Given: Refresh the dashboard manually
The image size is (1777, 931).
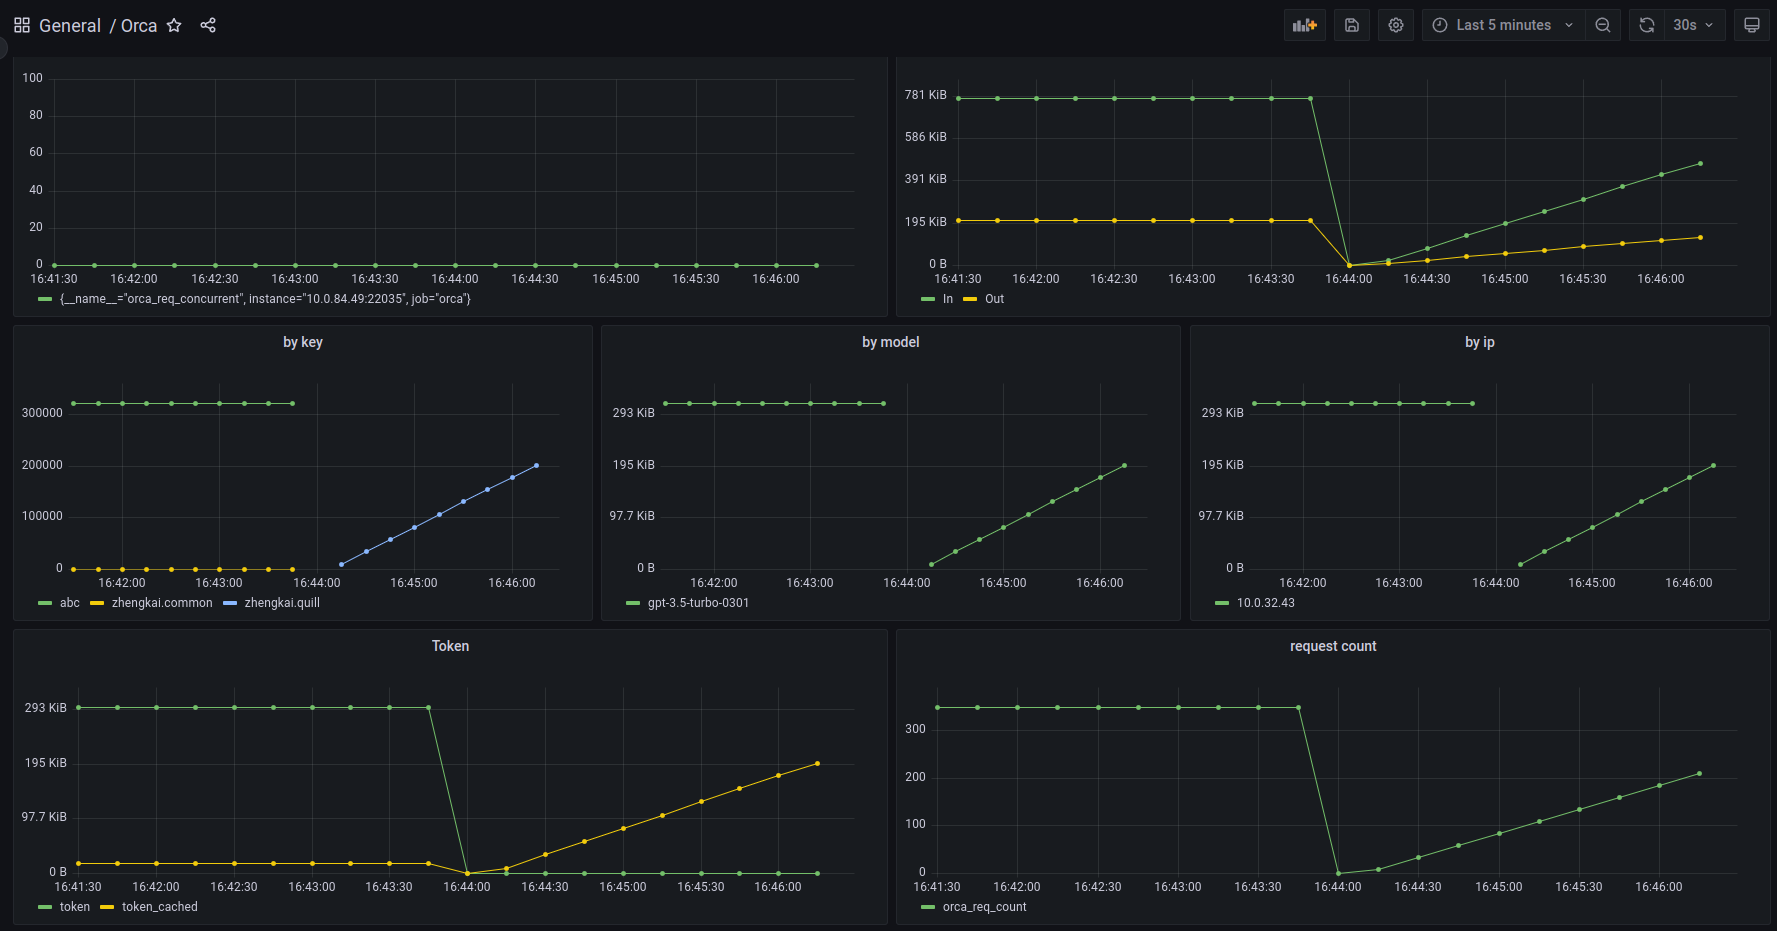Looking at the screenshot, I should coord(1646,24).
